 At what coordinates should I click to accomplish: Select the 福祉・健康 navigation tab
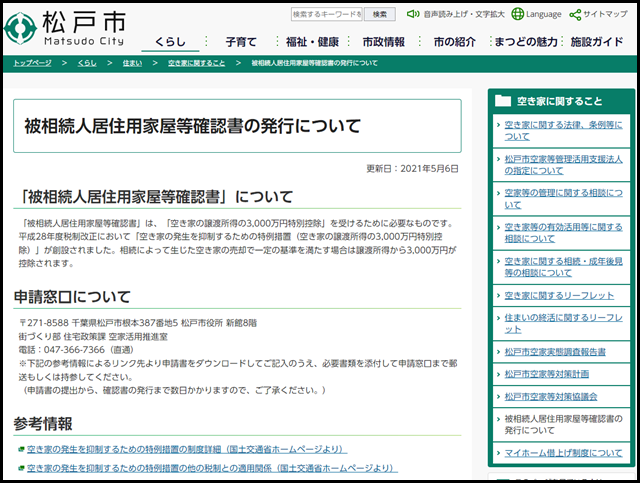point(312,42)
